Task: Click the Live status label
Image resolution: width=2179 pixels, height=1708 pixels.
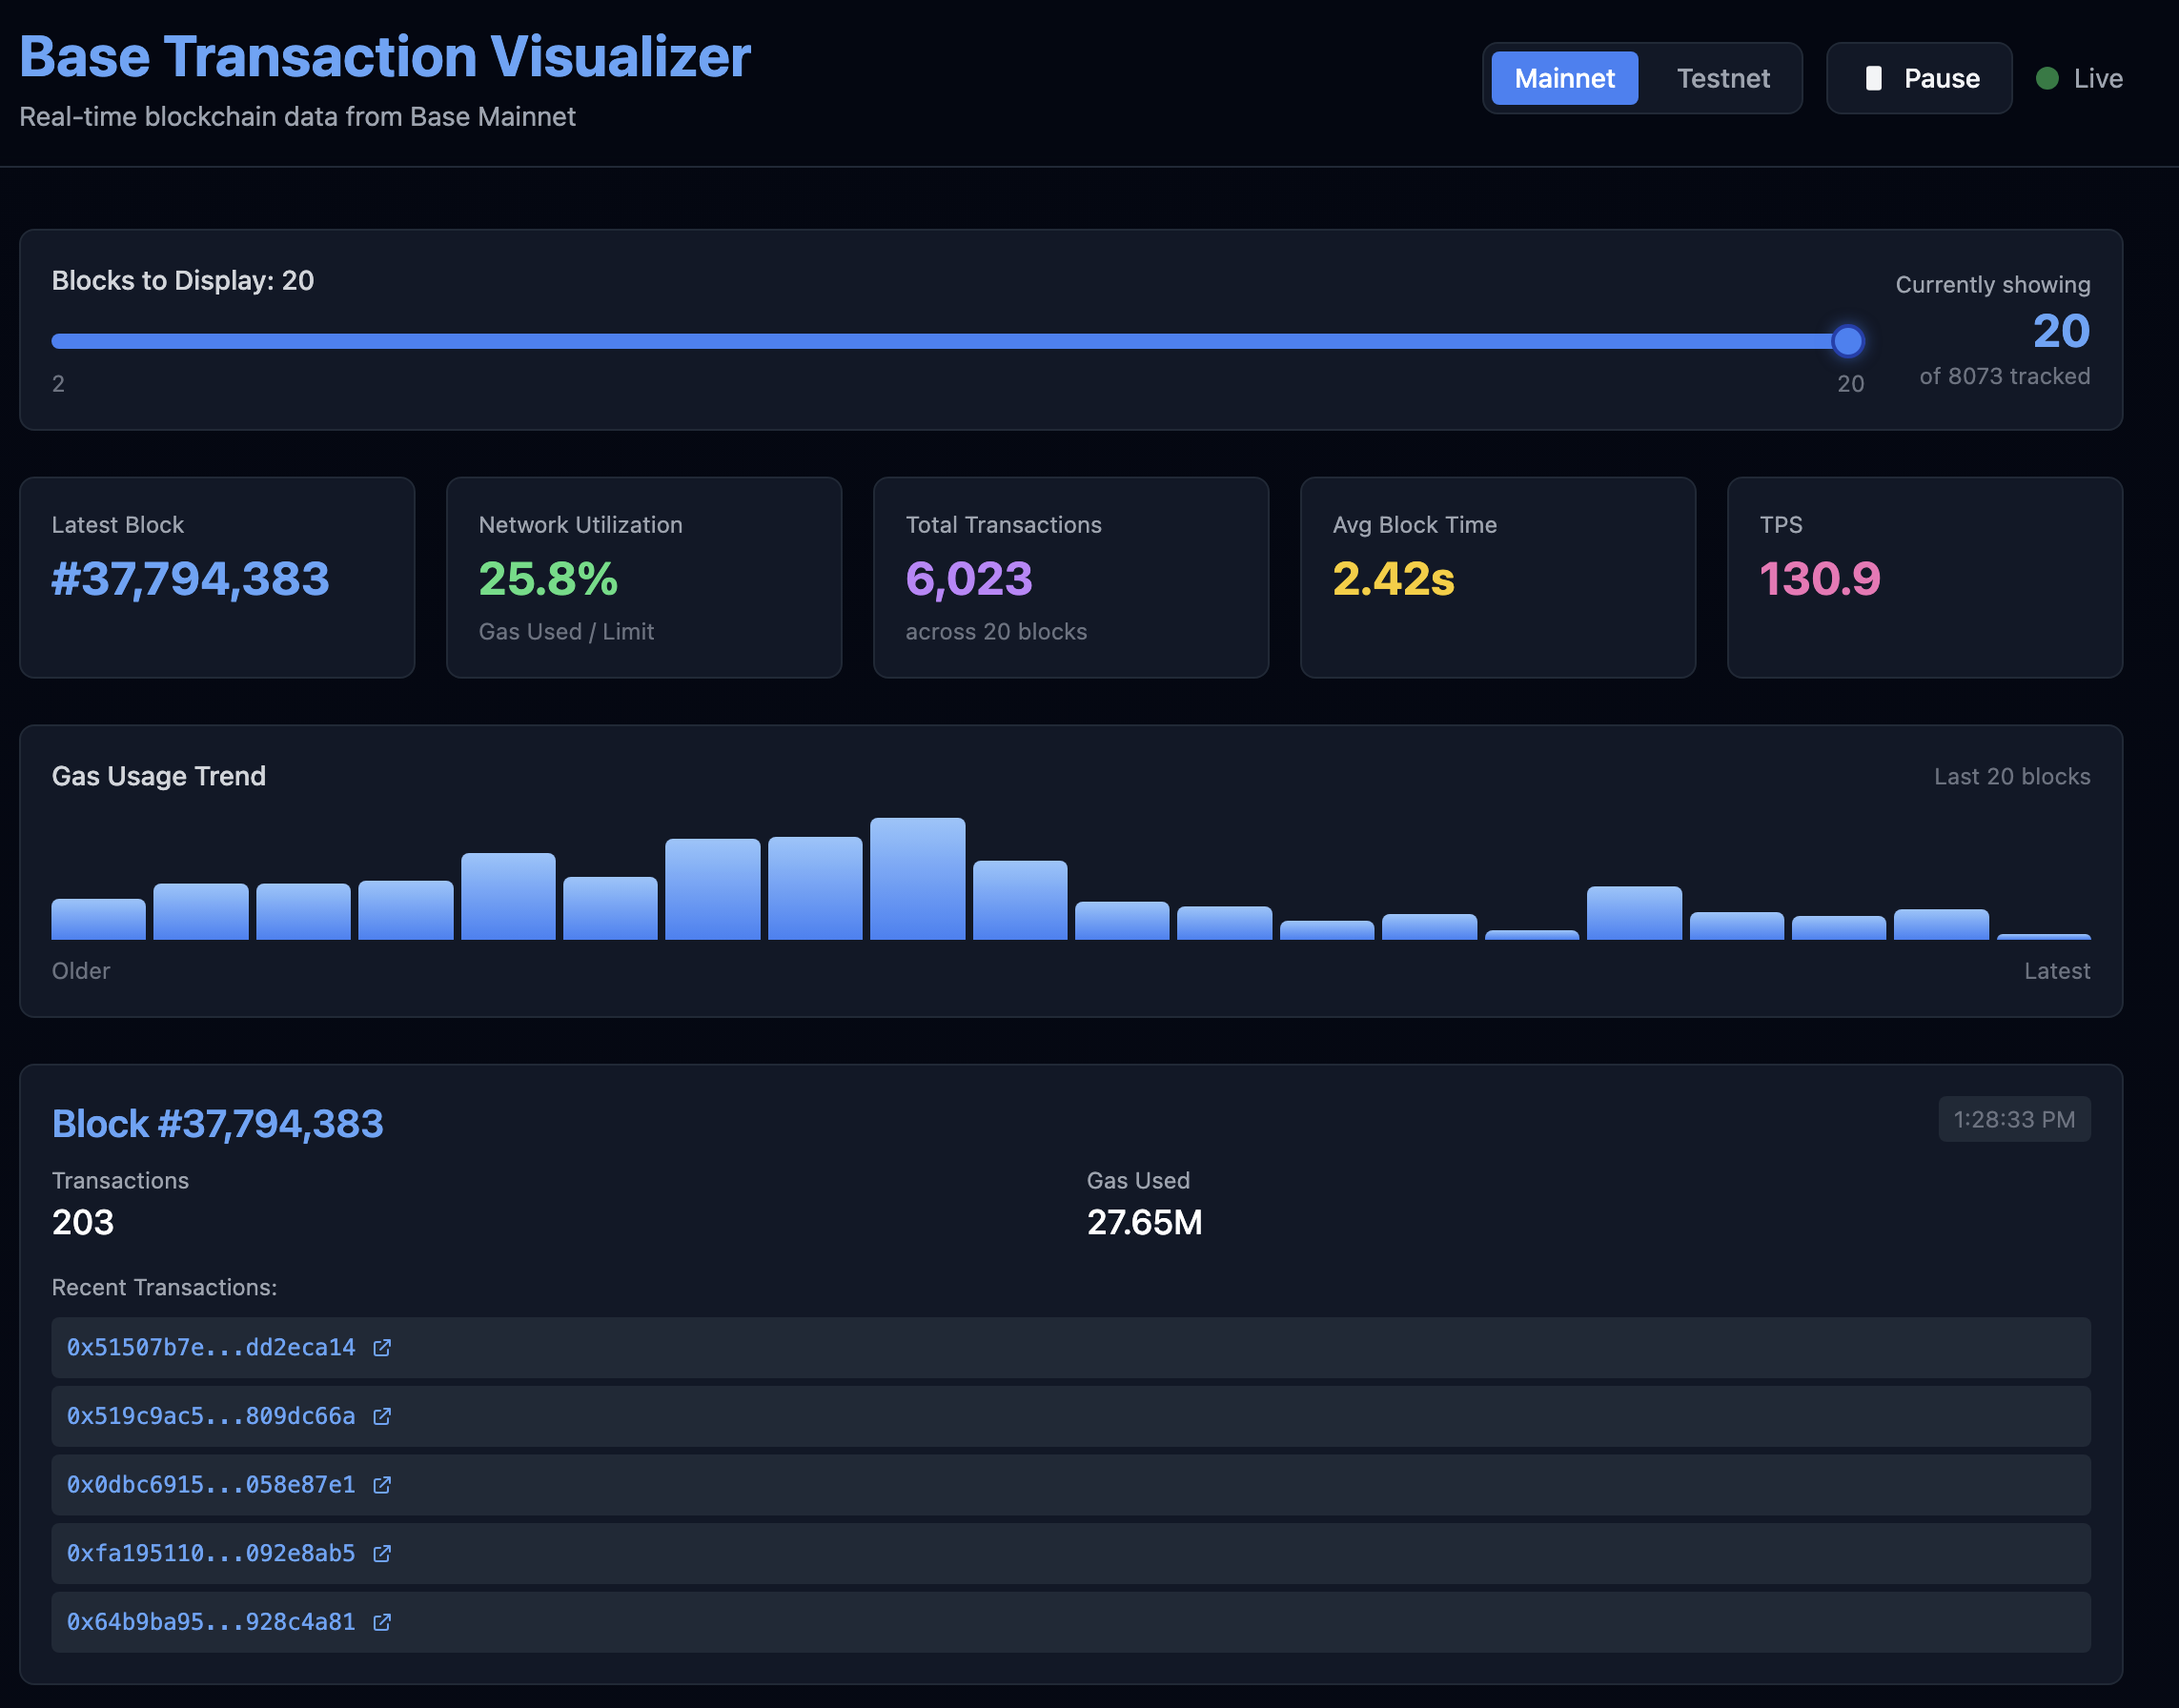Action: [2098, 78]
